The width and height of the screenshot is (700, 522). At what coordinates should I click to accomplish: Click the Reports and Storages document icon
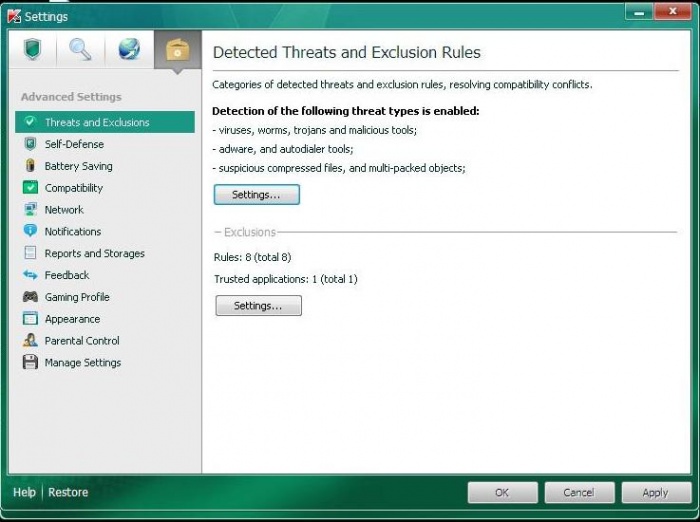(30, 253)
